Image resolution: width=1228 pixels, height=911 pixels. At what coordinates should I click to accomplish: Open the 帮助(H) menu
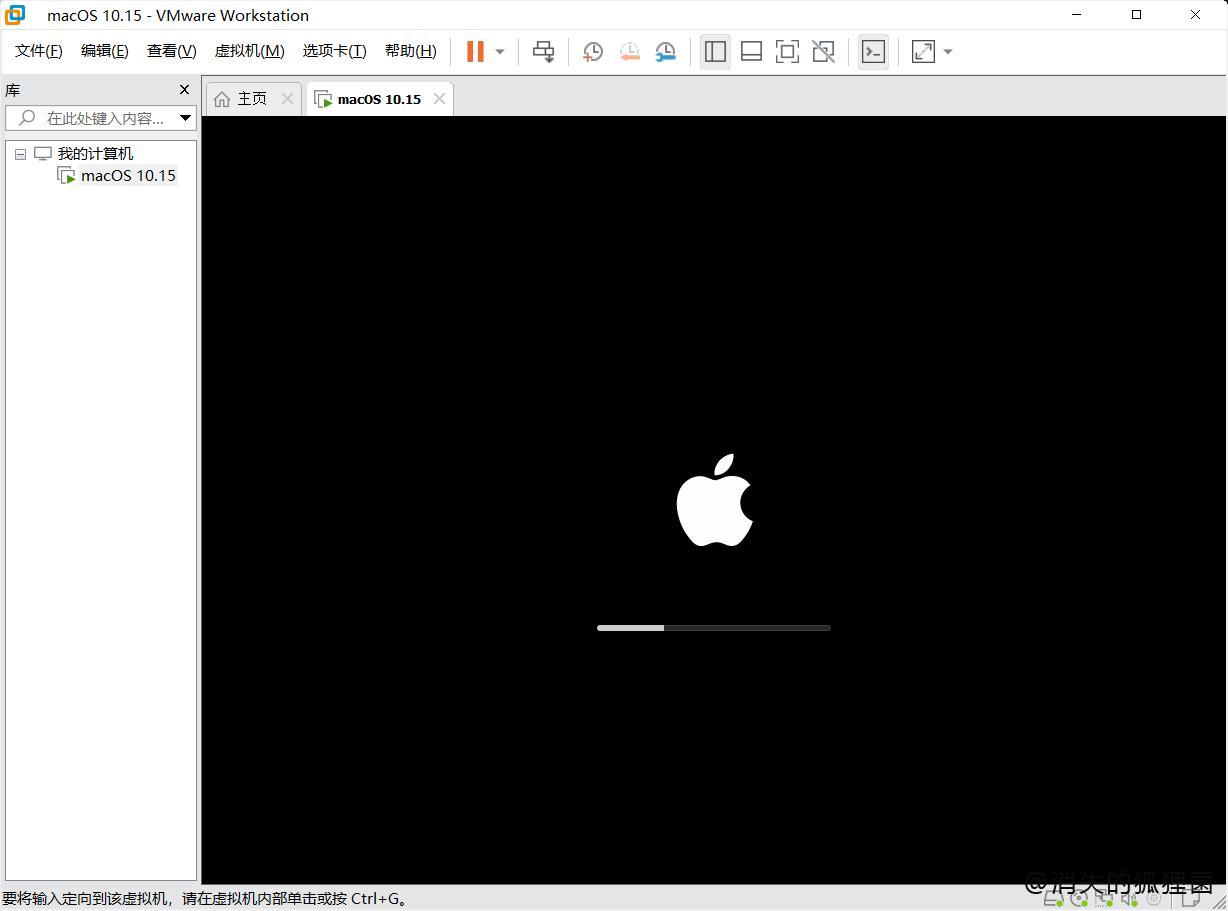point(411,51)
